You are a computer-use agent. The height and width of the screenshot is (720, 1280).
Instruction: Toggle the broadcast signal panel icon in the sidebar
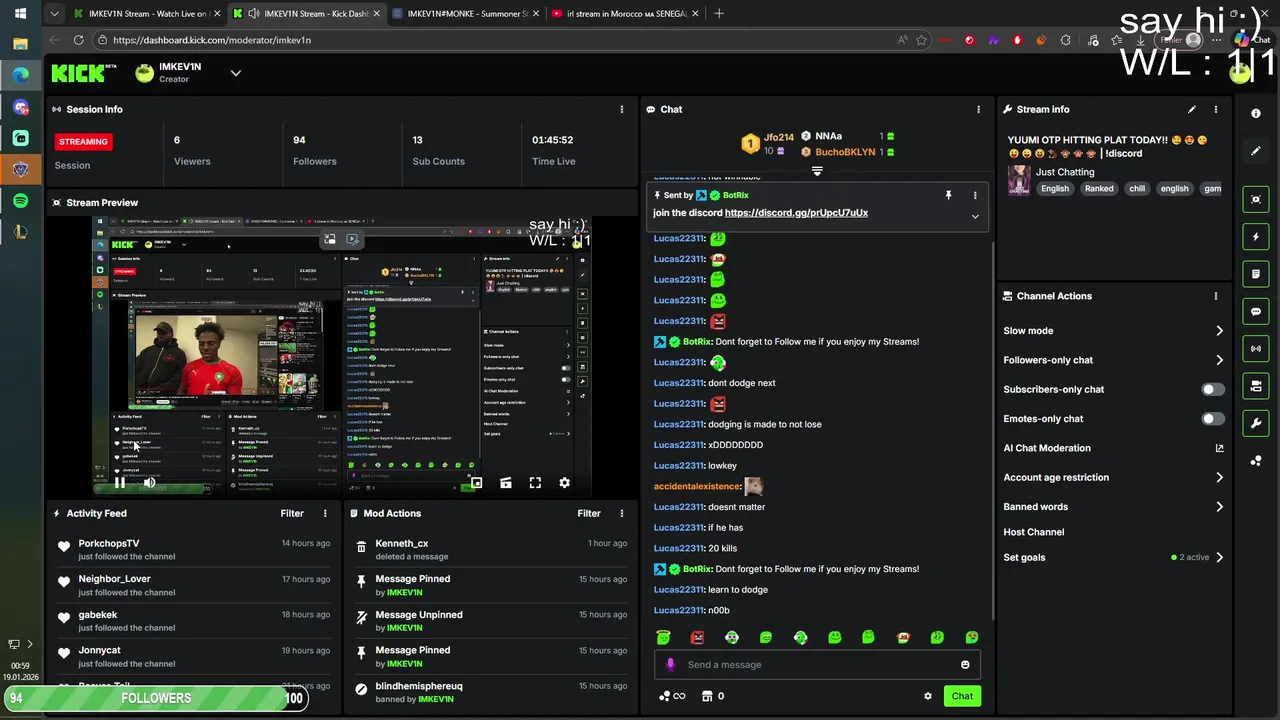(1256, 349)
